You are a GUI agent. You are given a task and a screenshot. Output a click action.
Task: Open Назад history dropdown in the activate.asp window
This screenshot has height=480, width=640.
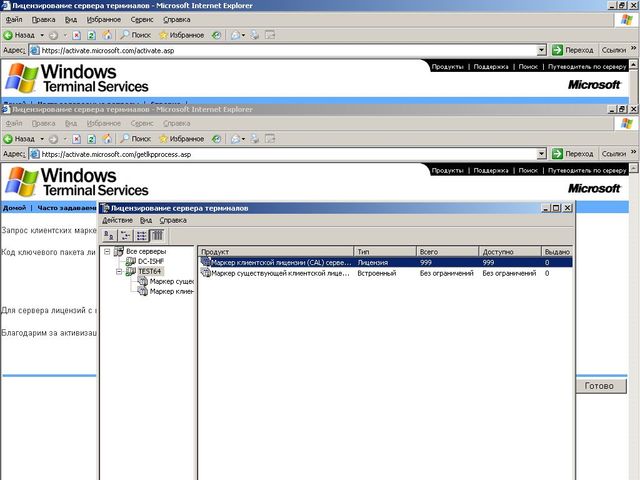(x=42, y=35)
